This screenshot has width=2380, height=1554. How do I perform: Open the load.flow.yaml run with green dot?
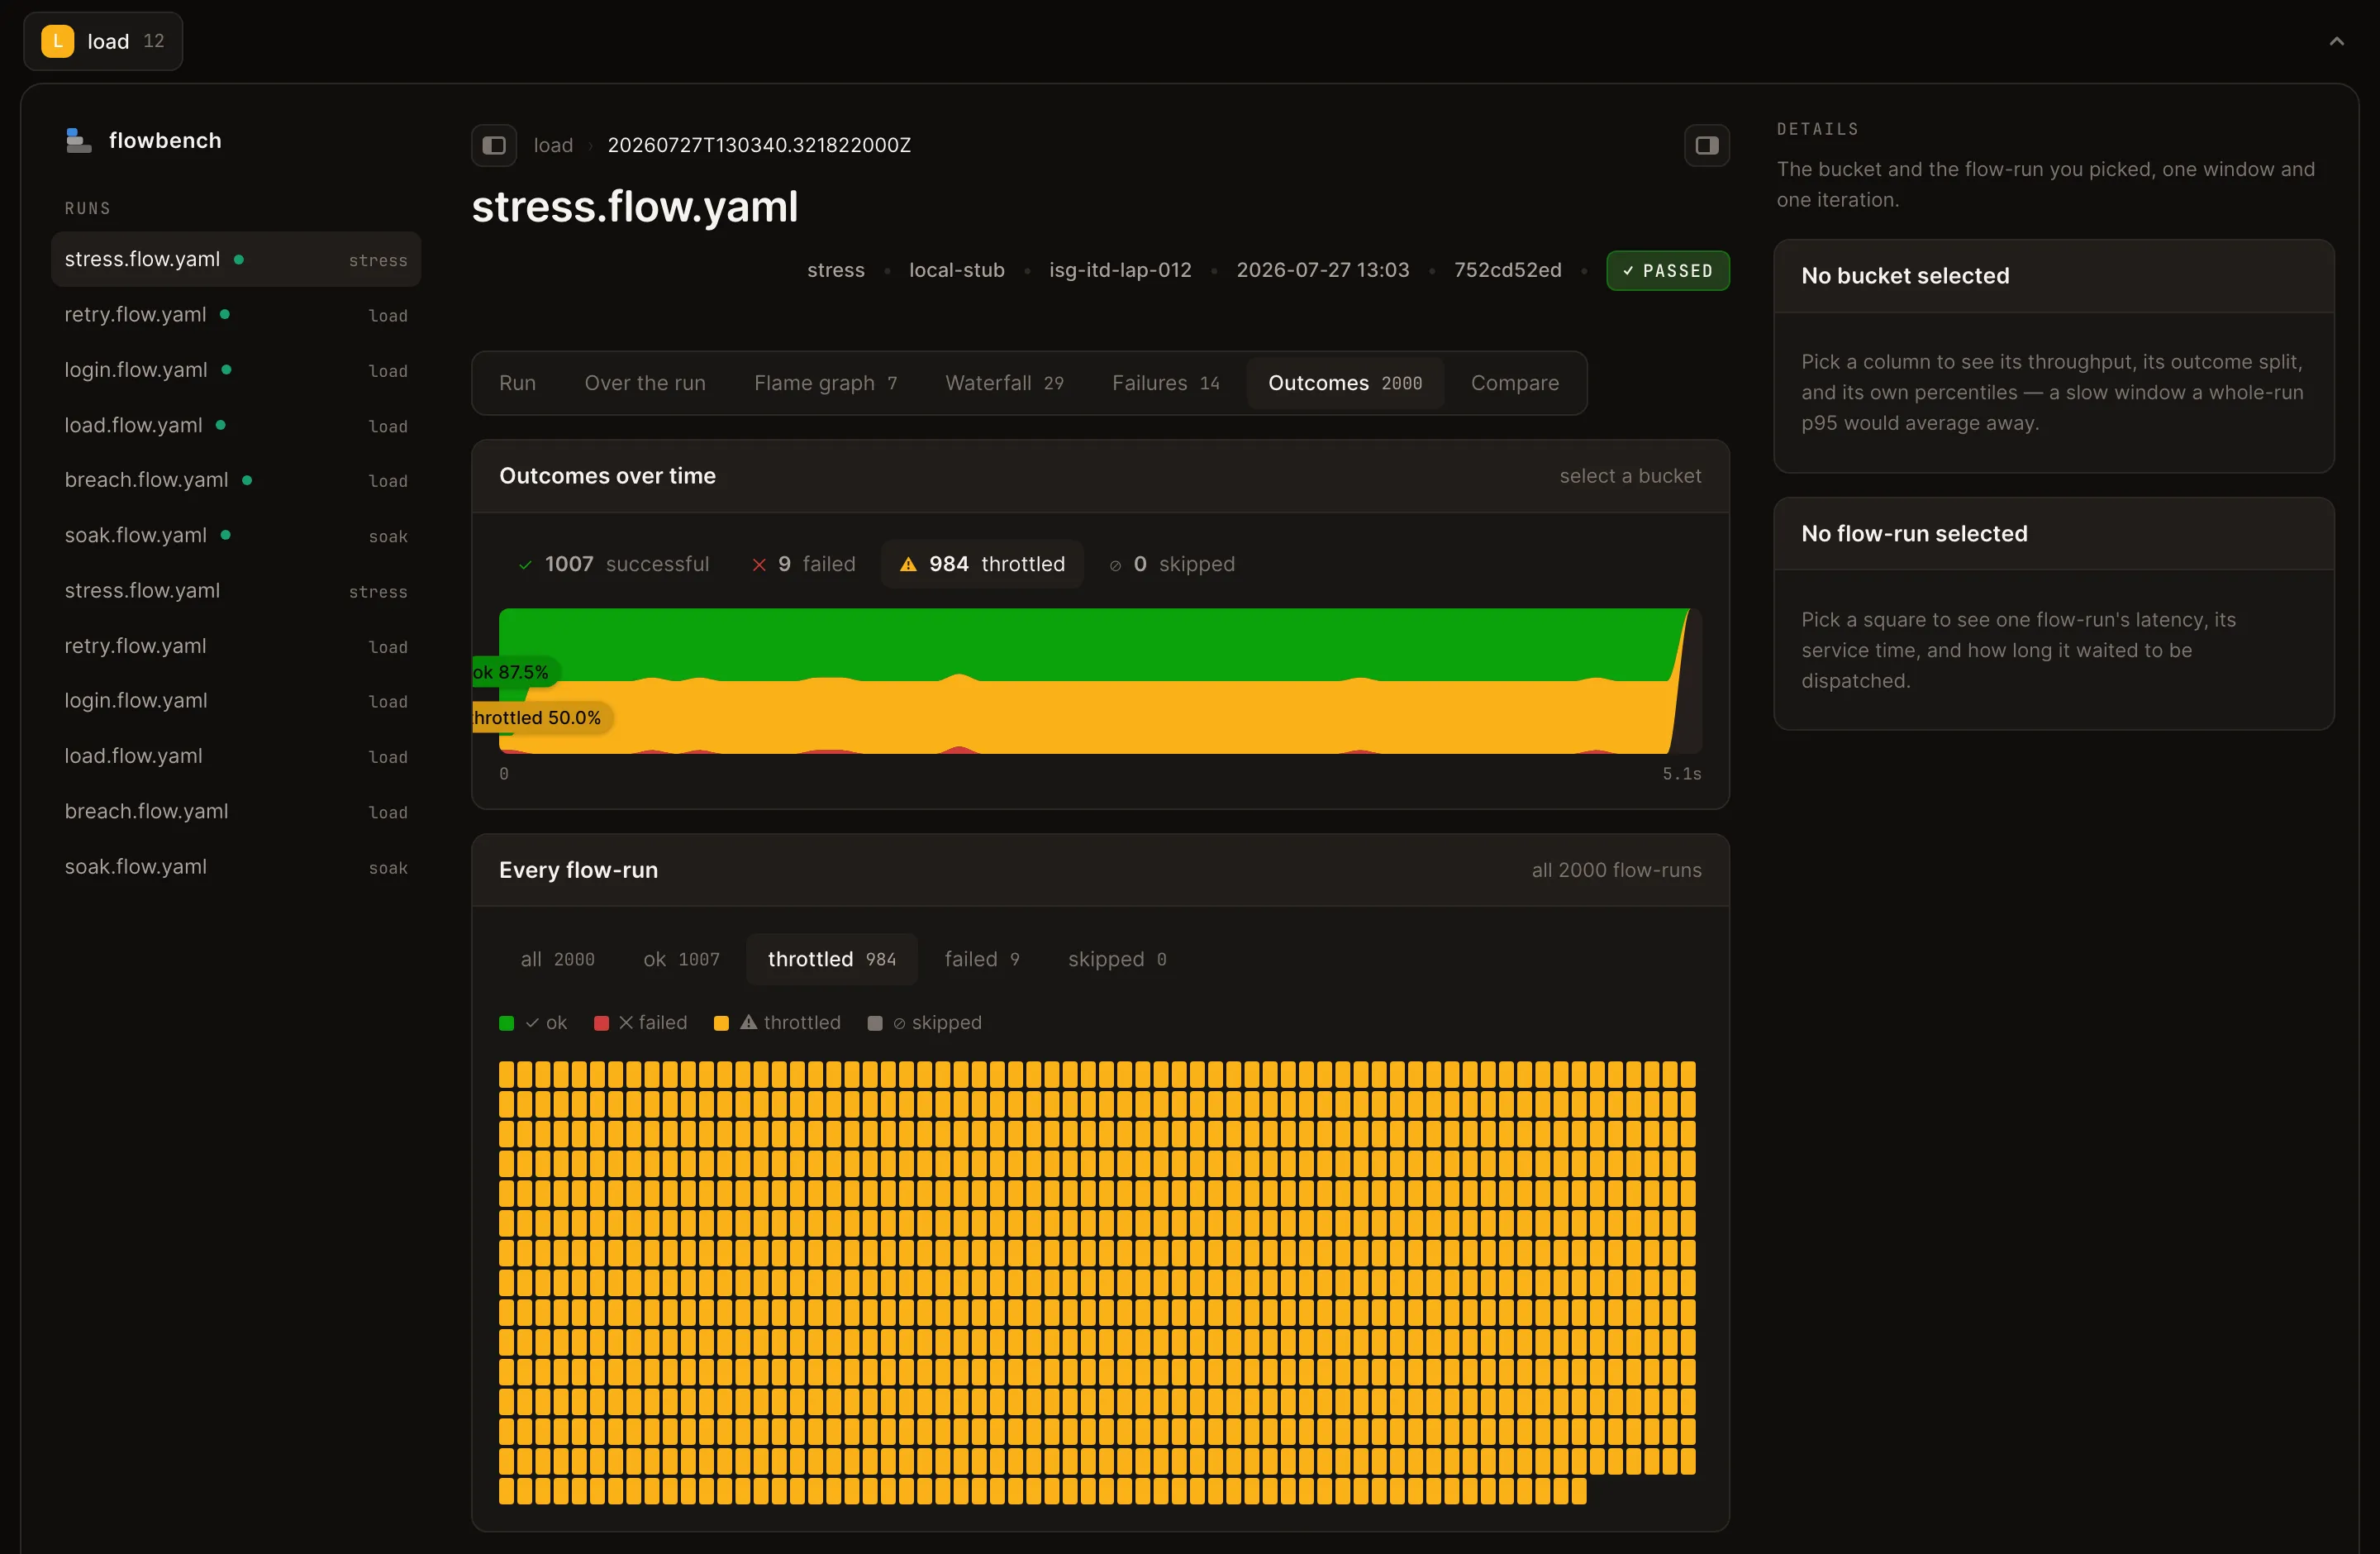[x=236, y=426]
